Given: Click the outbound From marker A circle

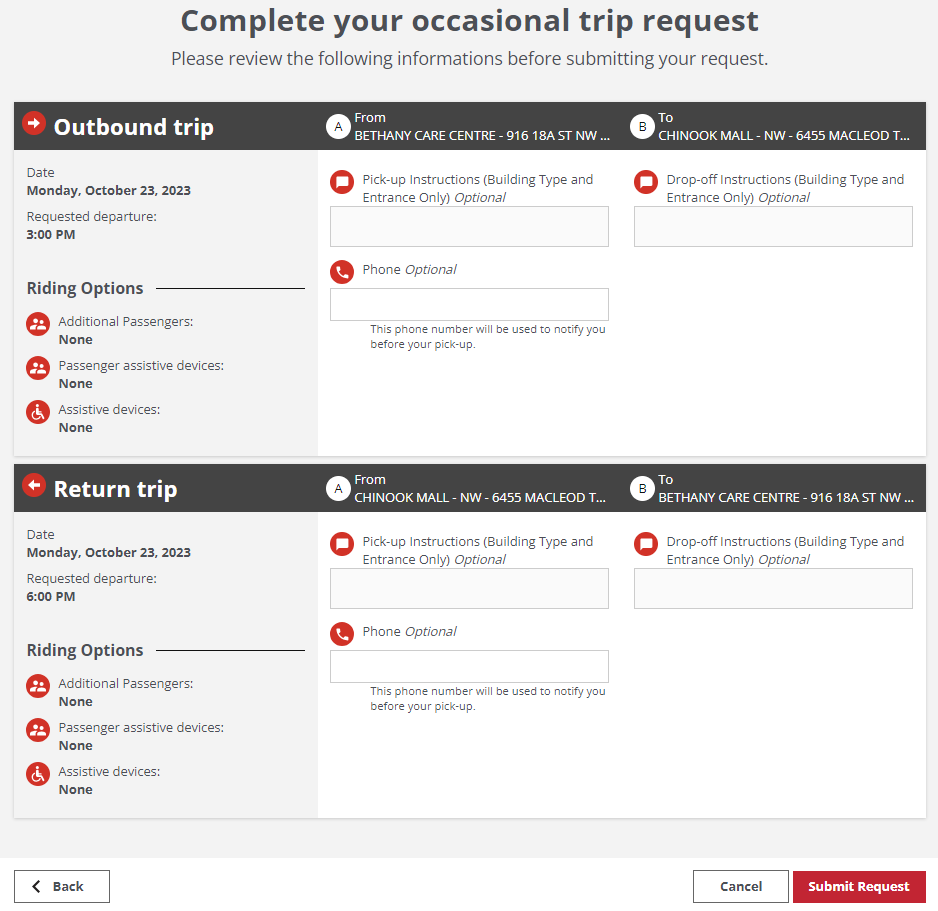Looking at the screenshot, I should [338, 127].
